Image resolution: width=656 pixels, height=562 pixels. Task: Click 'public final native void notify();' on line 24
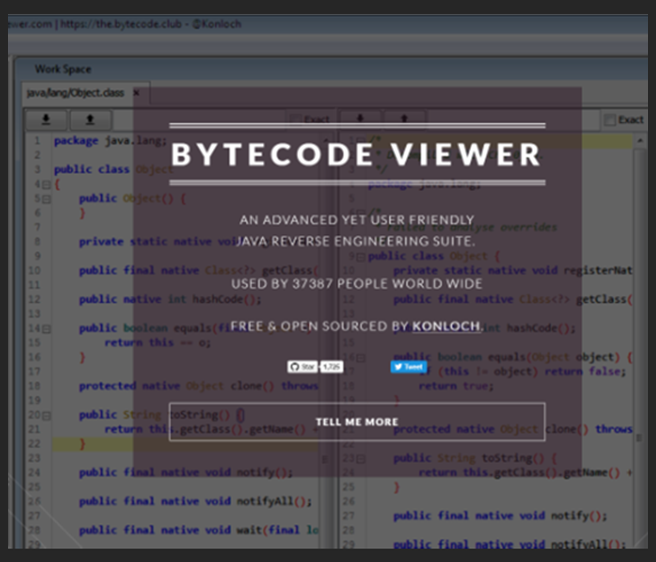pyautogui.click(x=186, y=472)
